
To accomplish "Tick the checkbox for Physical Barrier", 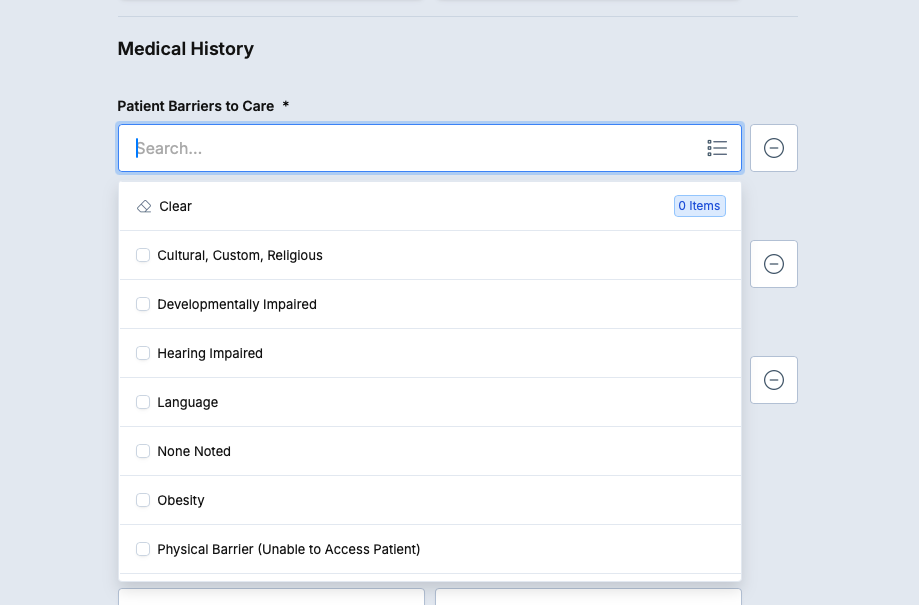I will (143, 549).
